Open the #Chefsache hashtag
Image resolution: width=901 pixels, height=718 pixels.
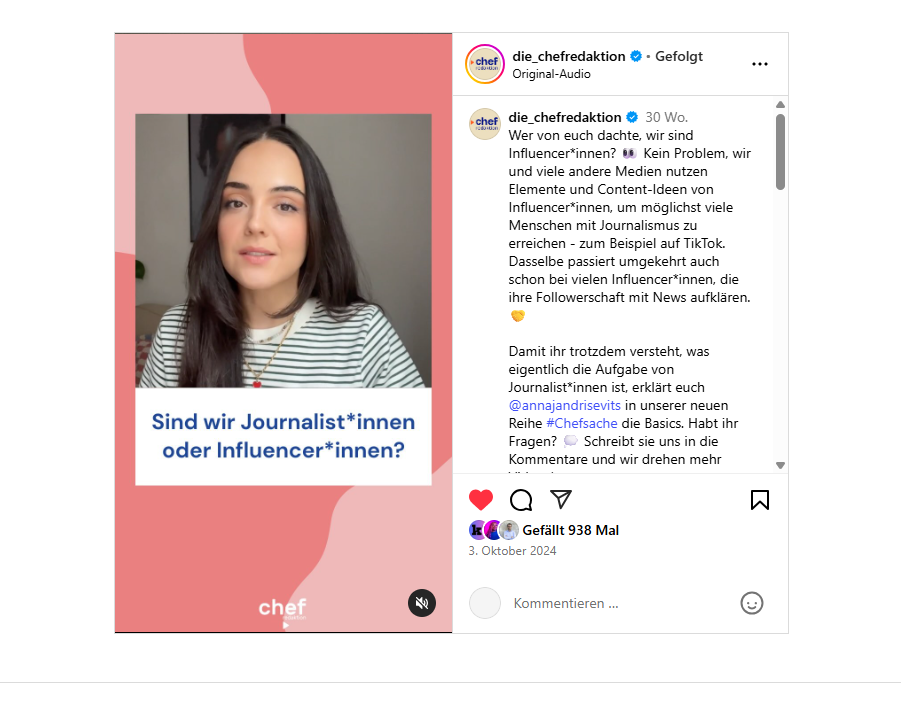click(582, 423)
